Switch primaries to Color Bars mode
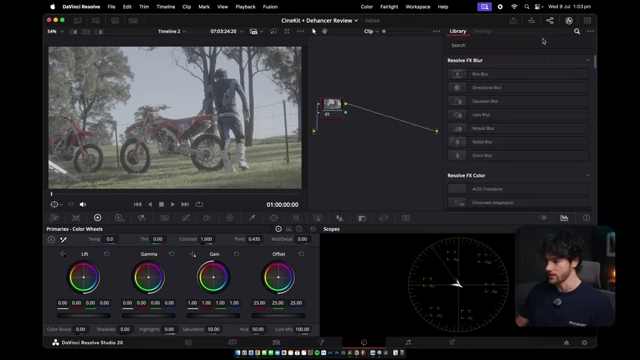 (289, 229)
